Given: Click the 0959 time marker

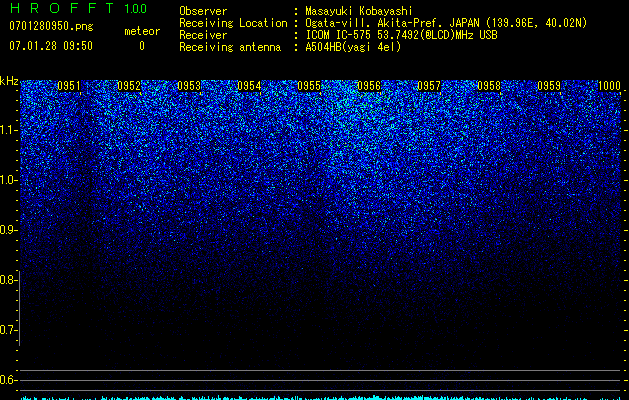Looking at the screenshot, I should click(549, 86).
